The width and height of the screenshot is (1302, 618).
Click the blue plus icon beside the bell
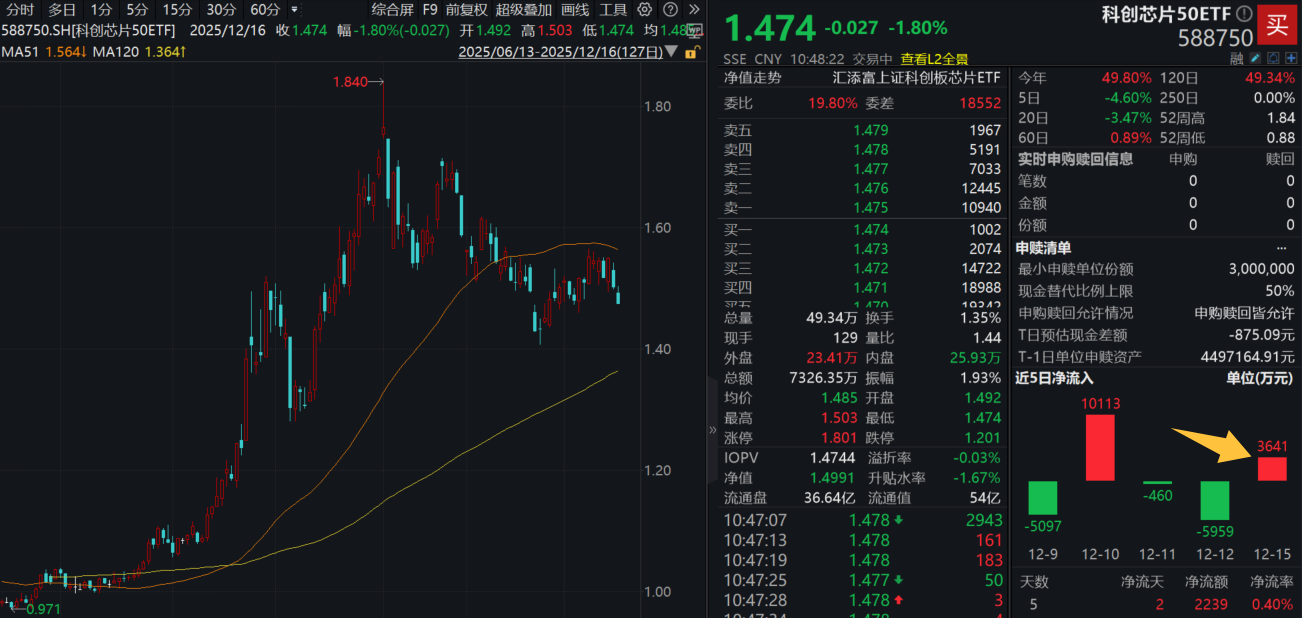coord(1290,58)
